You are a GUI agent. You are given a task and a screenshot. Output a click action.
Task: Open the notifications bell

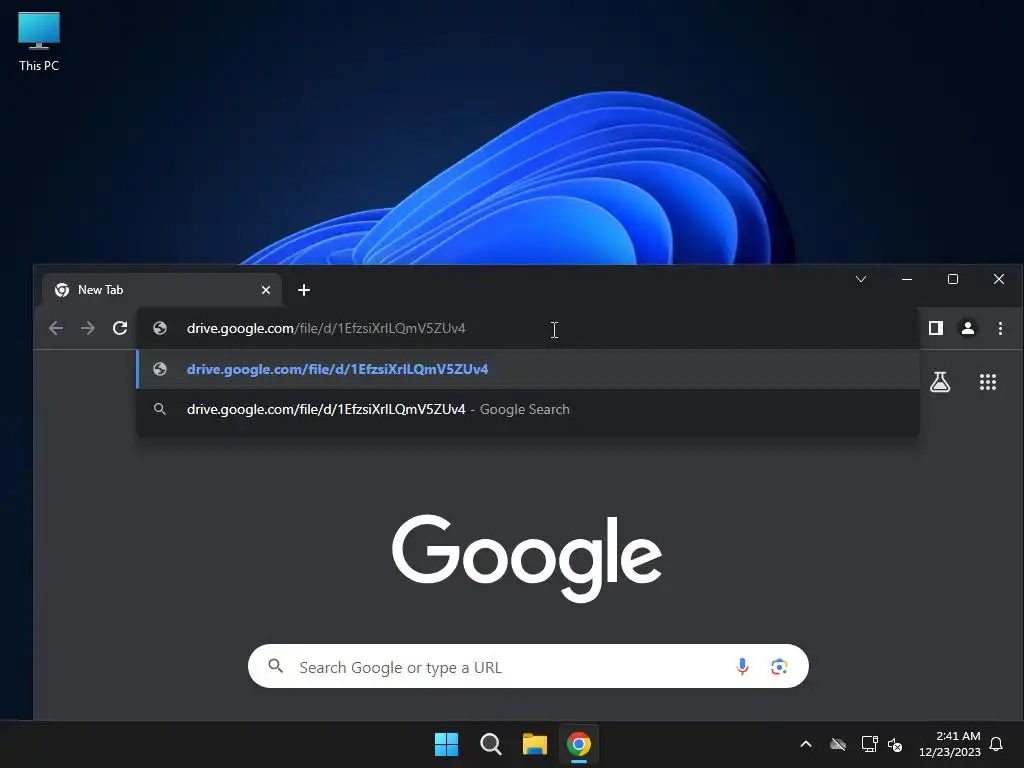pos(996,744)
